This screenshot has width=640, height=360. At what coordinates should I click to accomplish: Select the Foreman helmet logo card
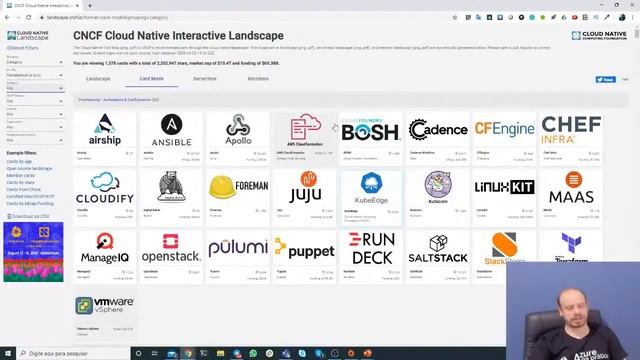pyautogui.click(x=238, y=198)
